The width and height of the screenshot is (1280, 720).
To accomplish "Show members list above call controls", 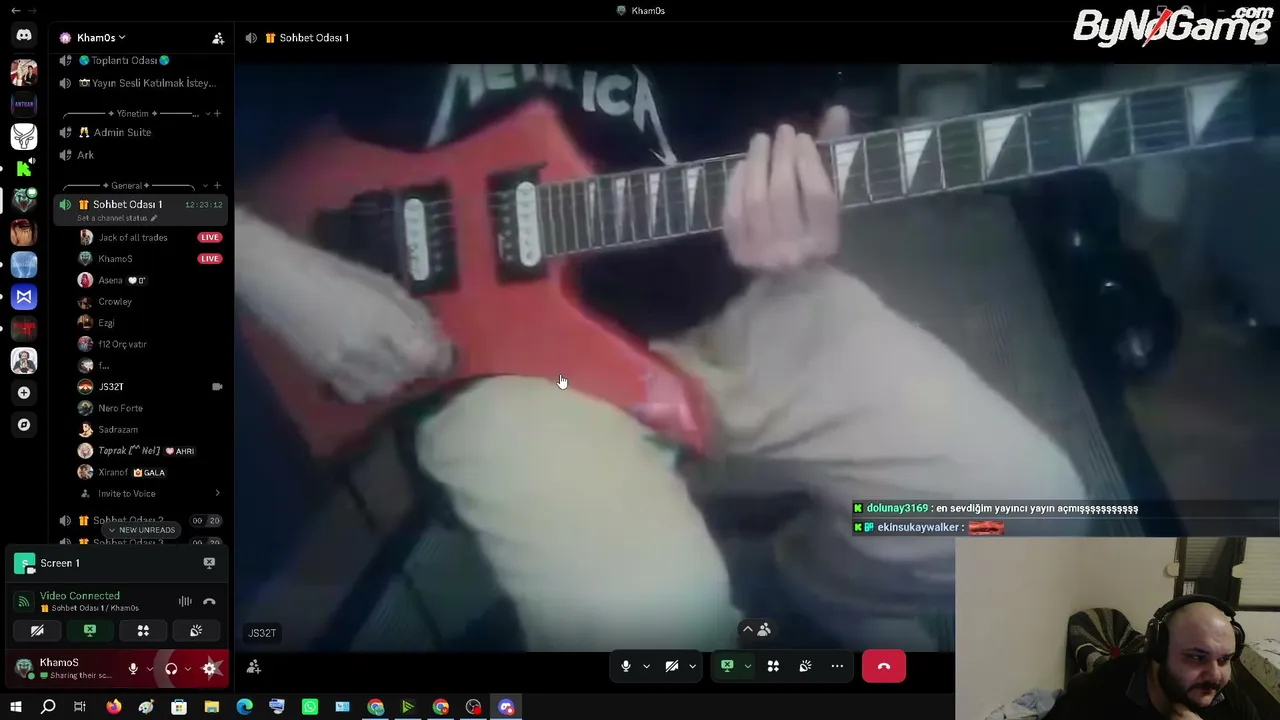I will [x=756, y=629].
